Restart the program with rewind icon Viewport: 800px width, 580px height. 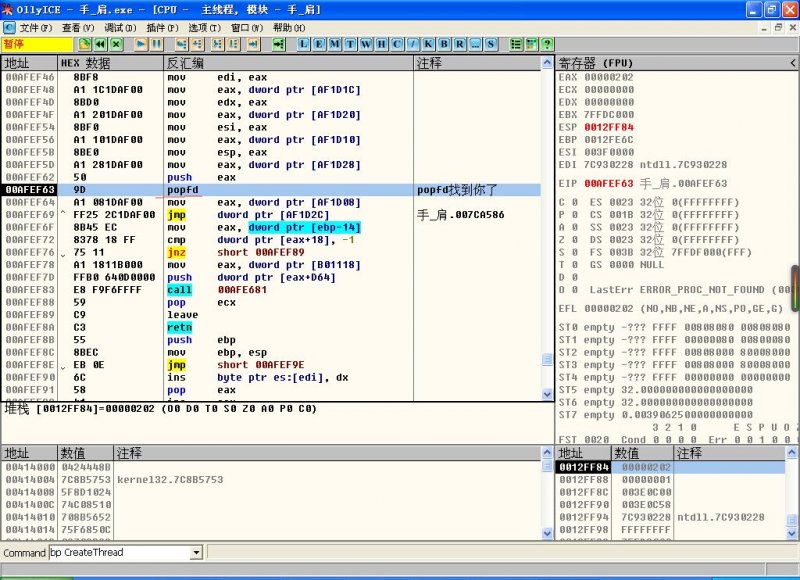click(101, 45)
